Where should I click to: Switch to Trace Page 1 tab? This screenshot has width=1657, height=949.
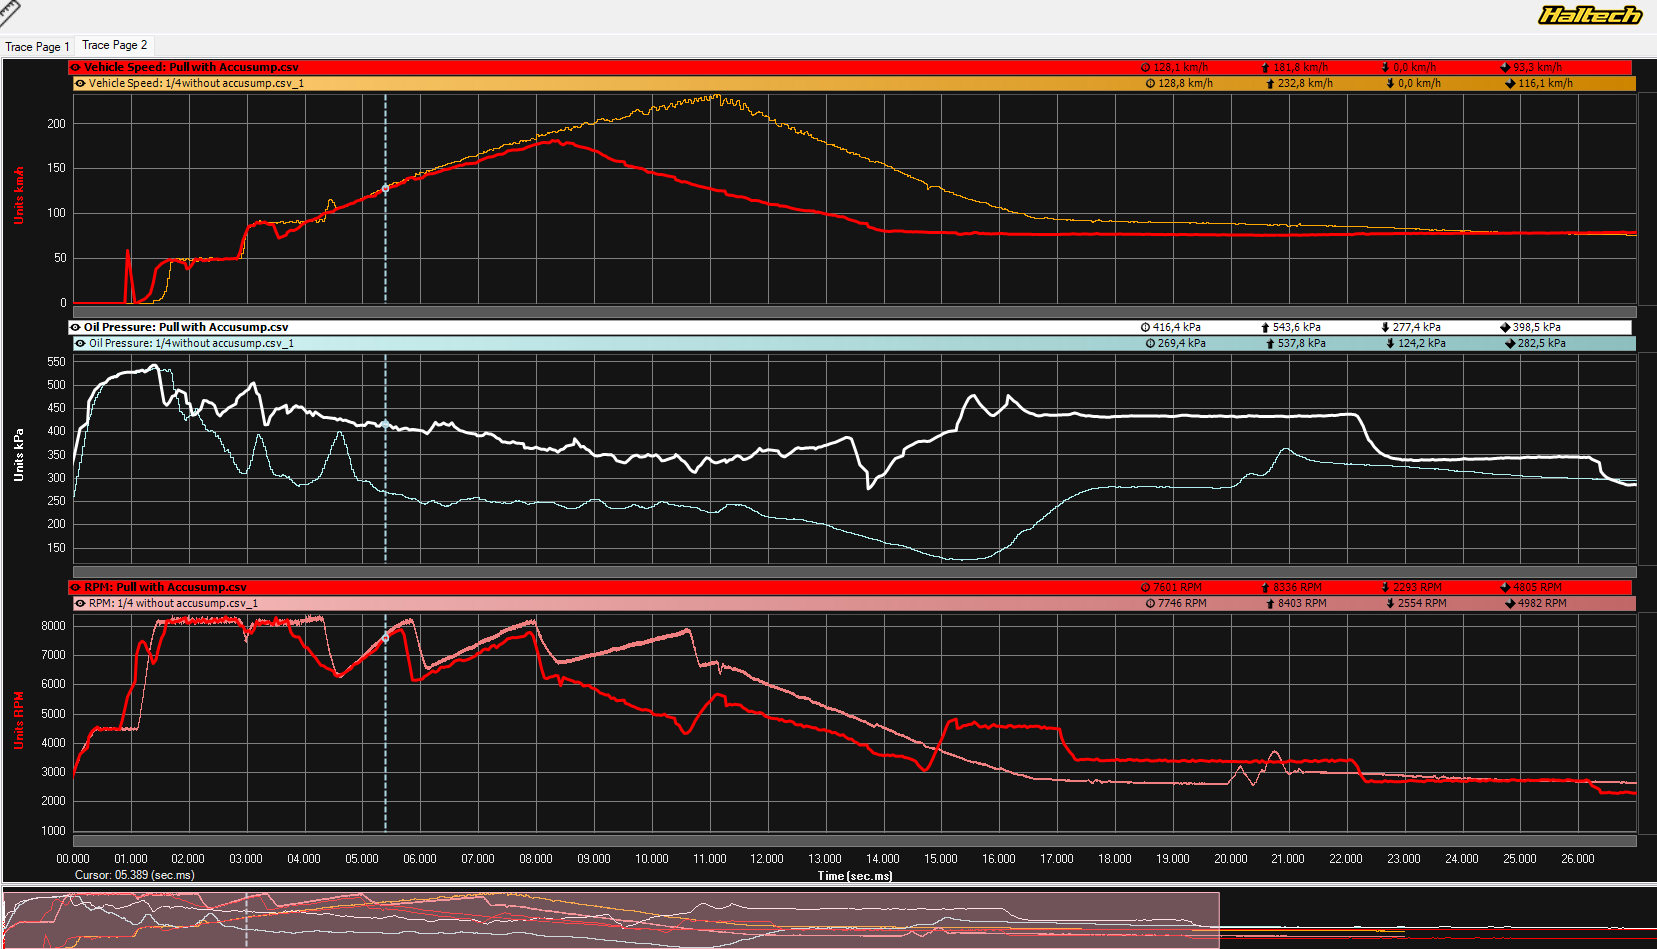[x=37, y=46]
